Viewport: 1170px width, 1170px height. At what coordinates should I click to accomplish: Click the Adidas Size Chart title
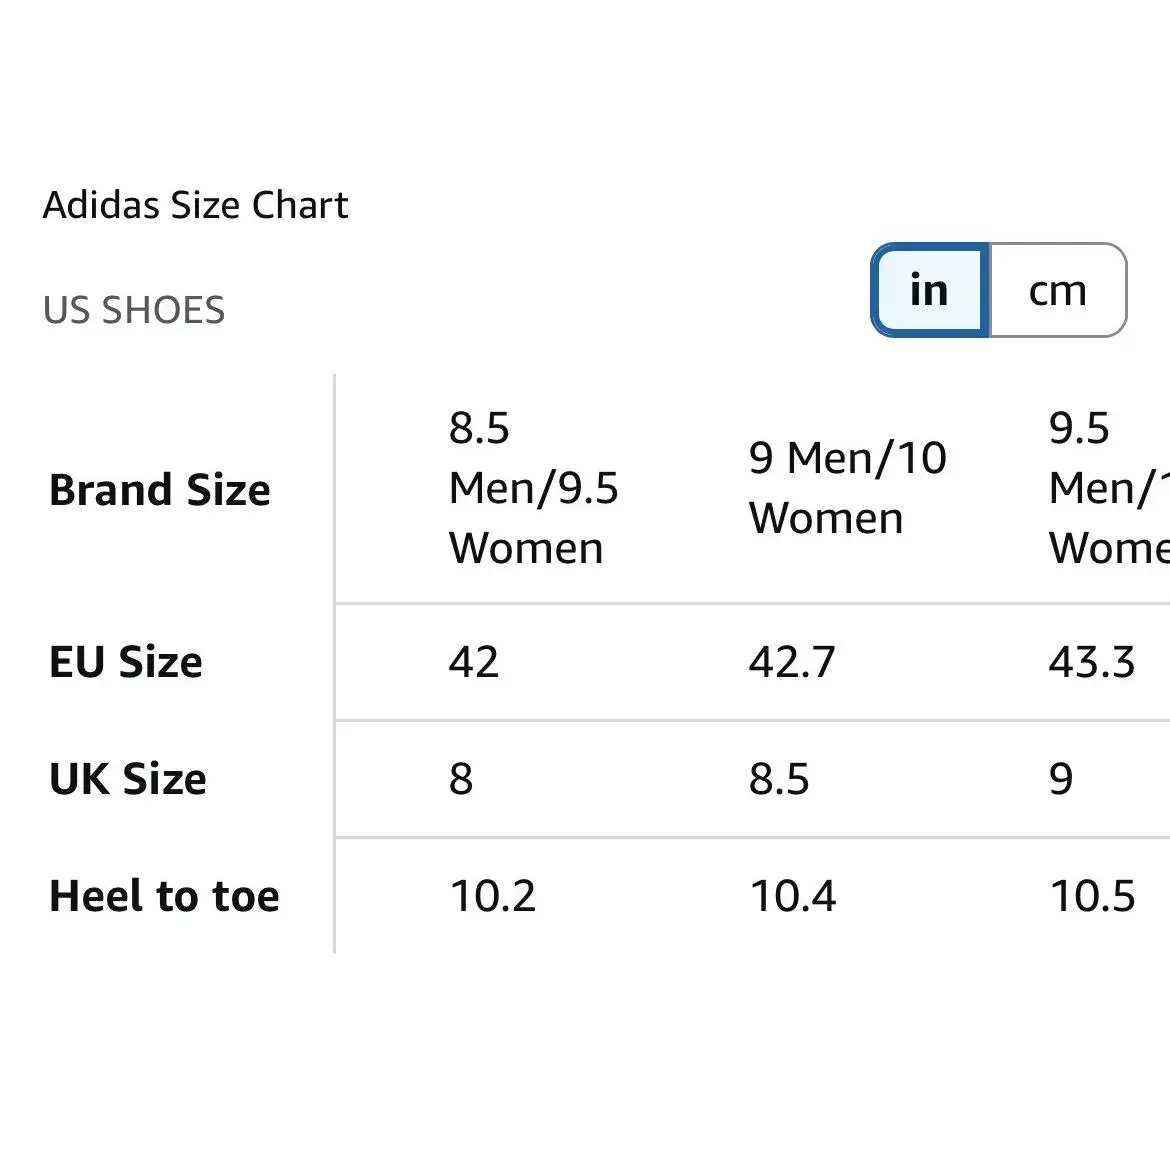tap(195, 205)
